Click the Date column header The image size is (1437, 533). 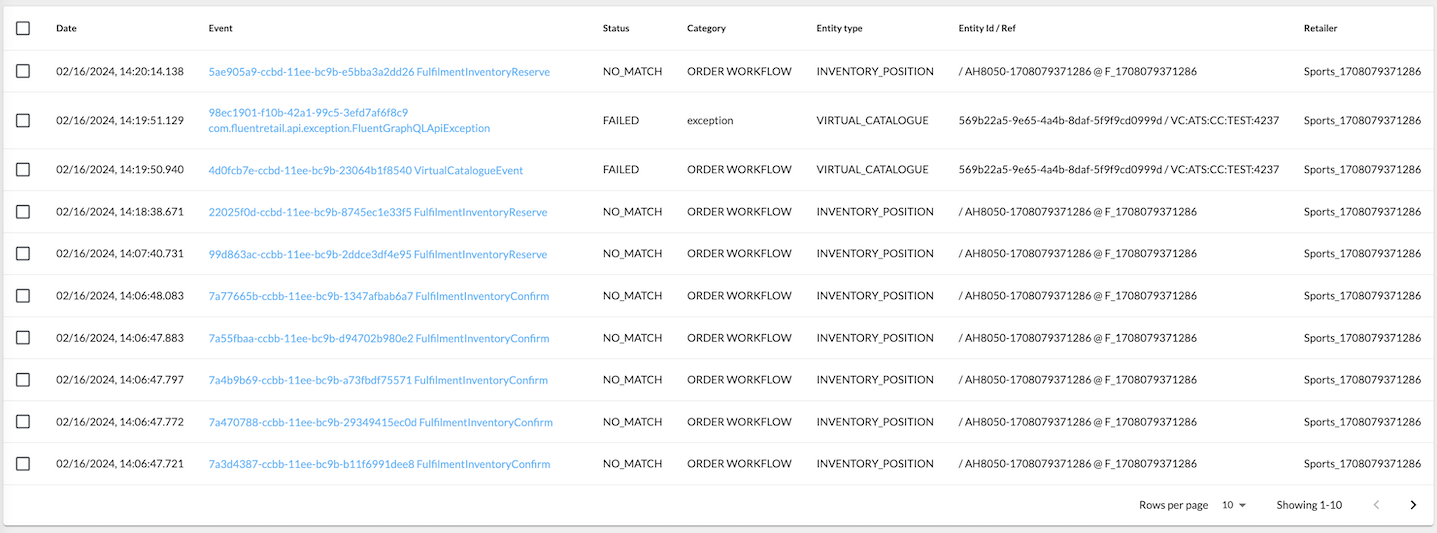(66, 28)
